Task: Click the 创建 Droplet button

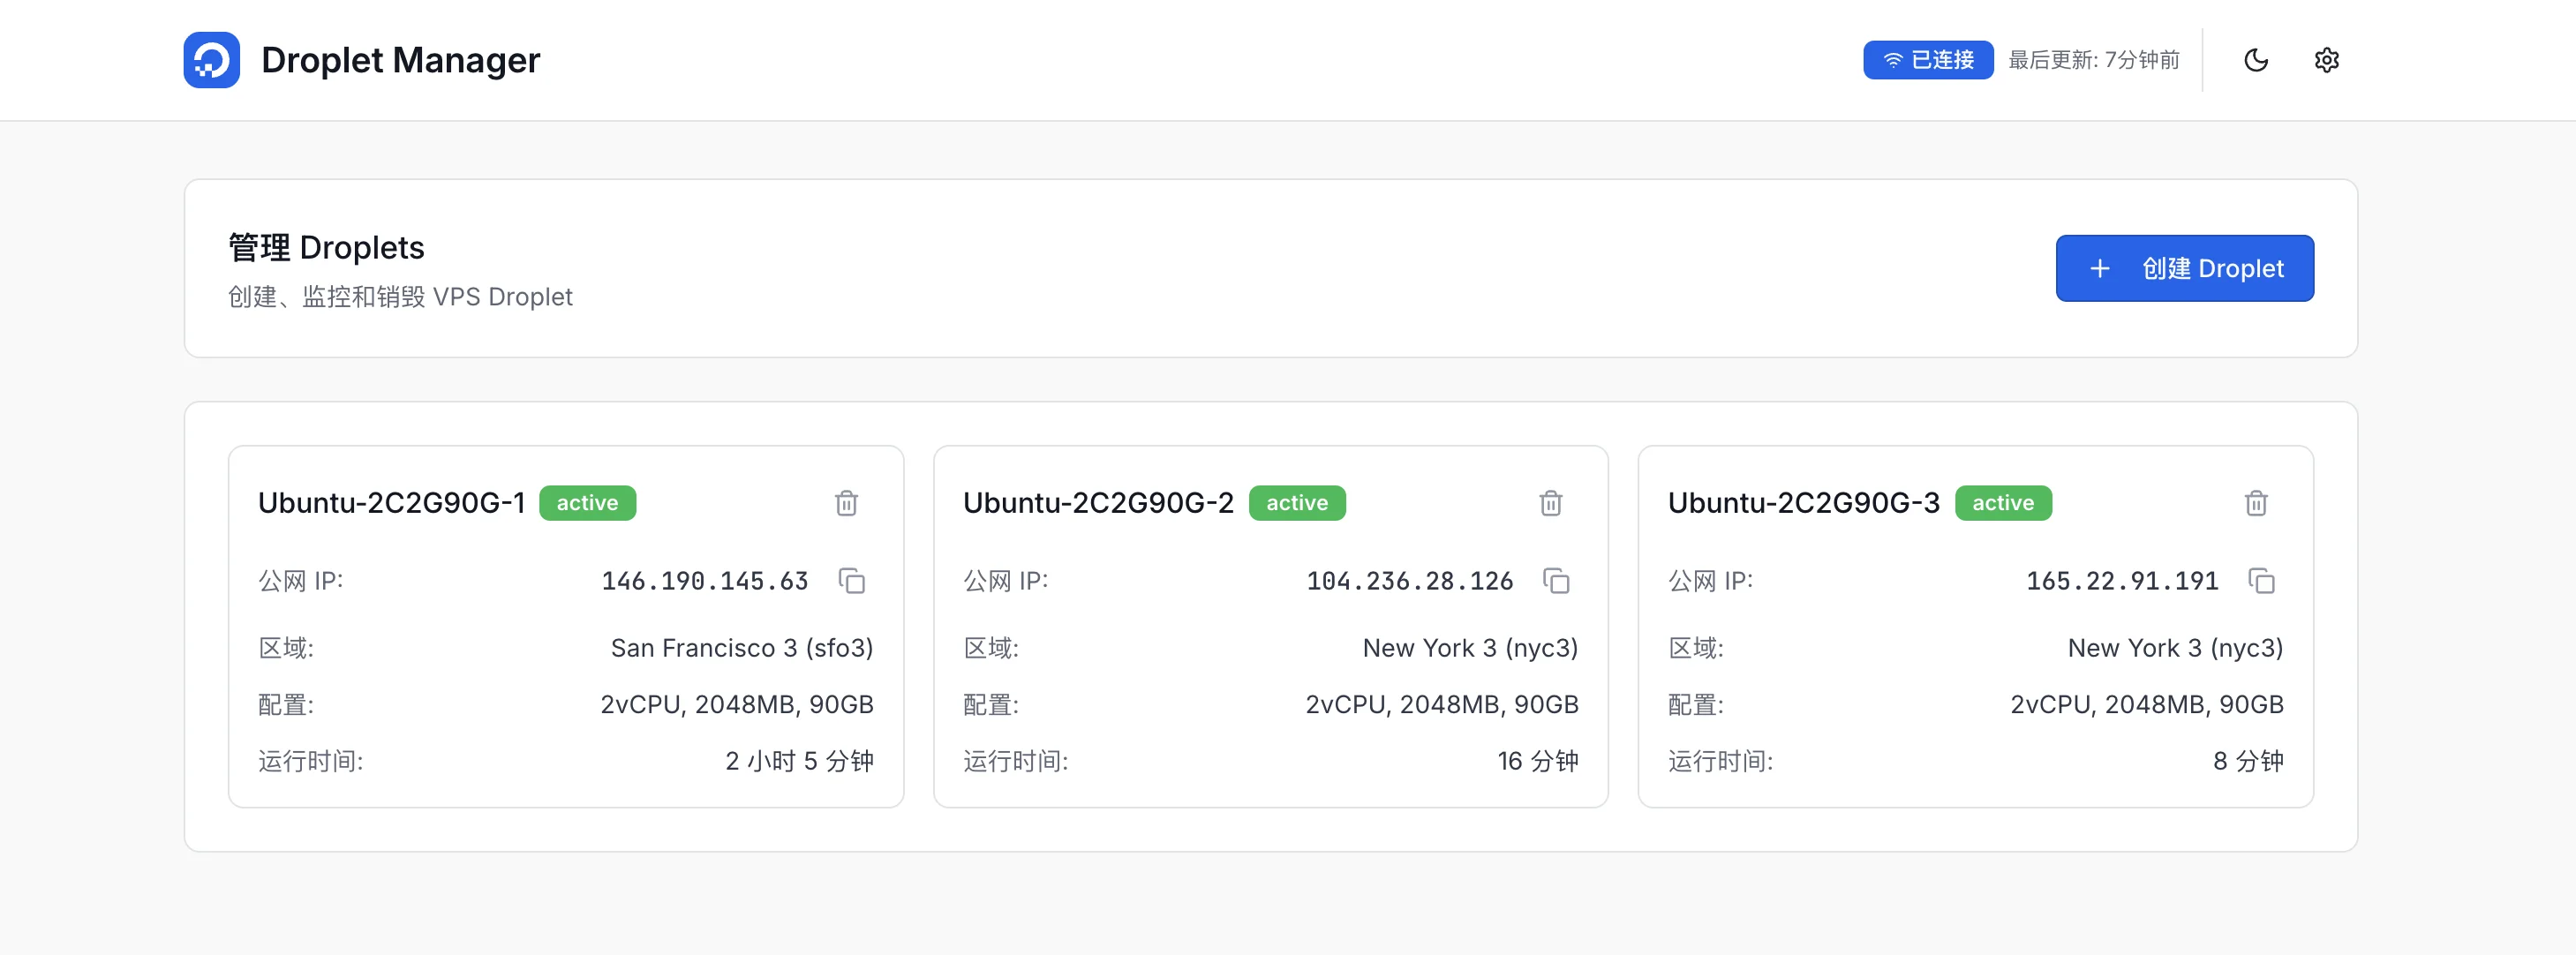Action: coord(2184,268)
